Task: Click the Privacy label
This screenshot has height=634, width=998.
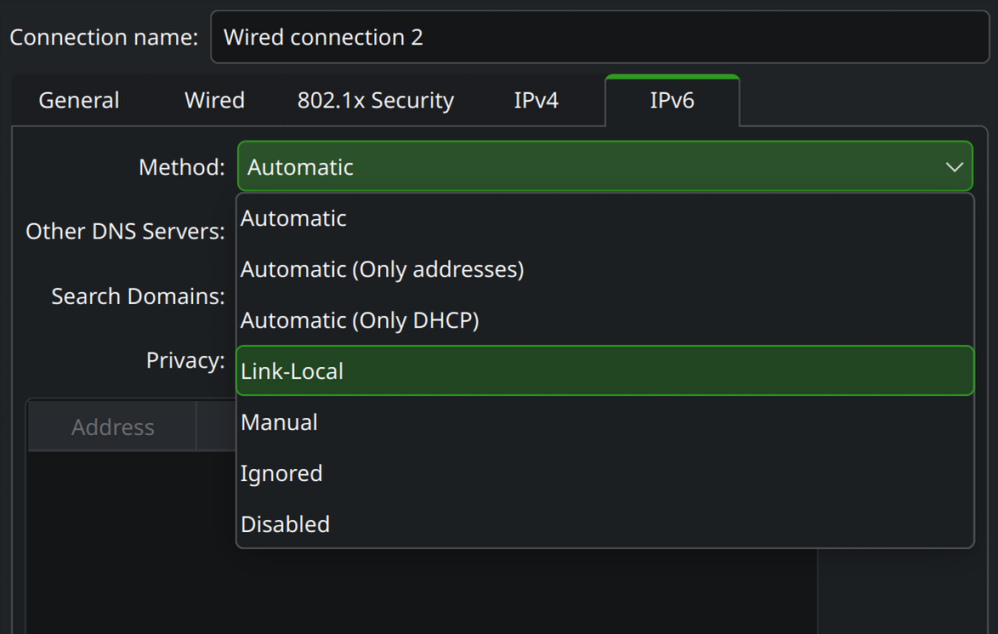Action: pos(185,361)
